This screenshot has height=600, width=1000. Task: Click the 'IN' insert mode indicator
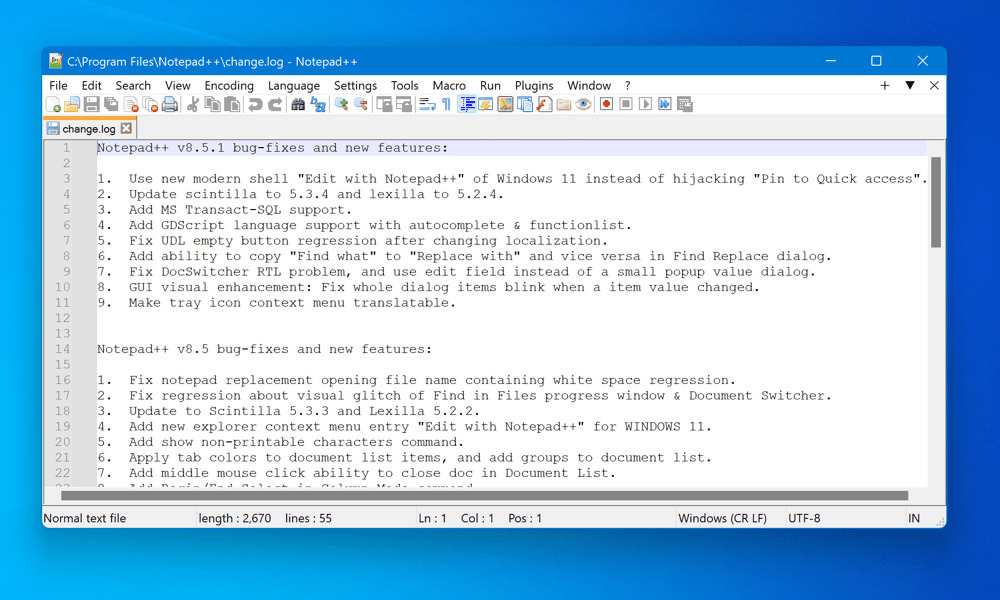pyautogui.click(x=914, y=518)
